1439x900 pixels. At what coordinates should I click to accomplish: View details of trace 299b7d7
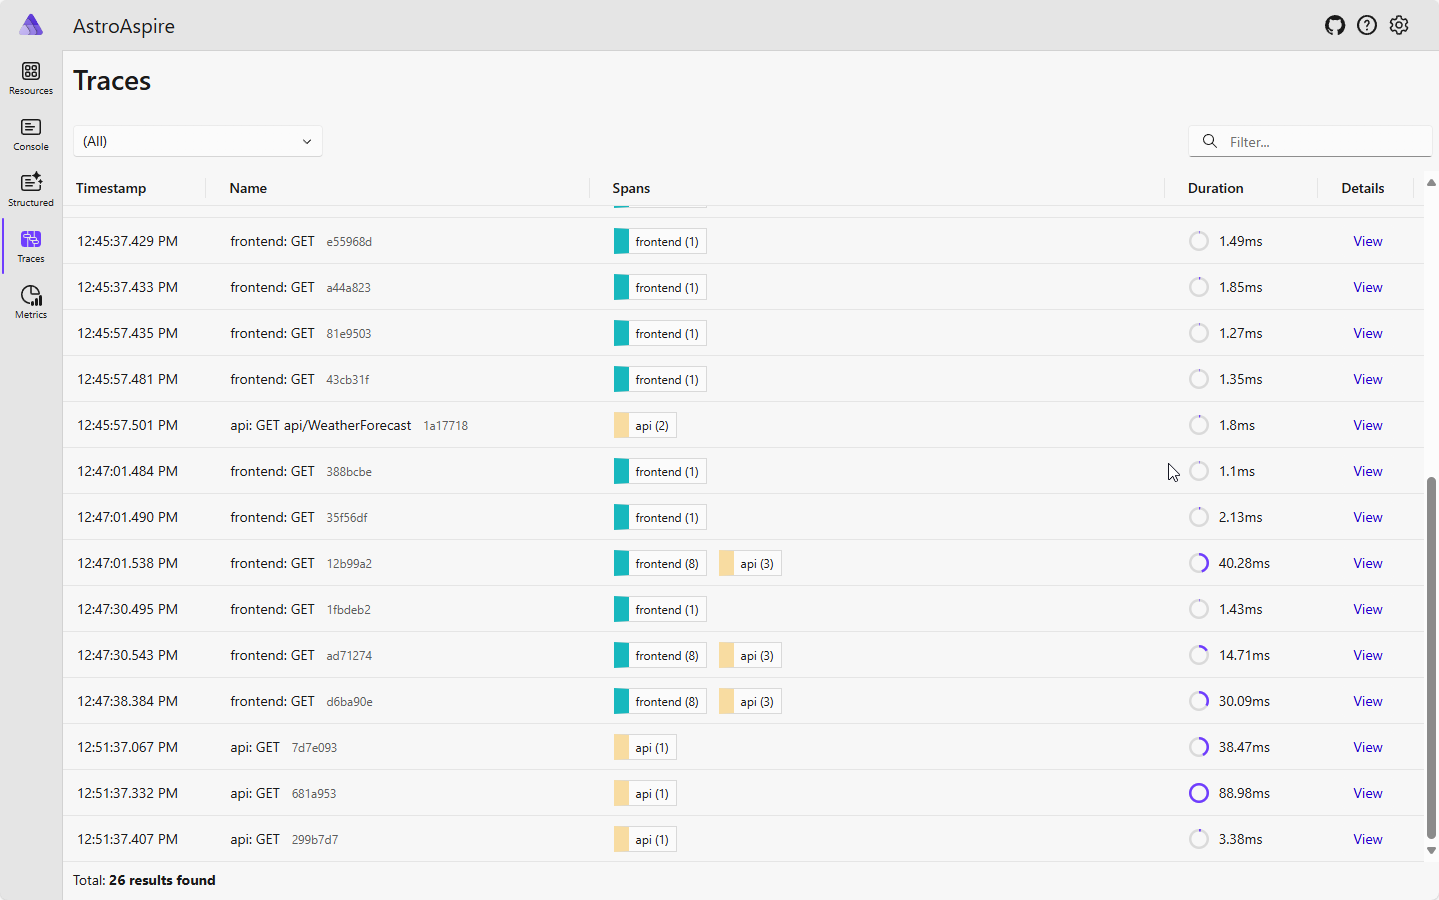pyautogui.click(x=1368, y=839)
